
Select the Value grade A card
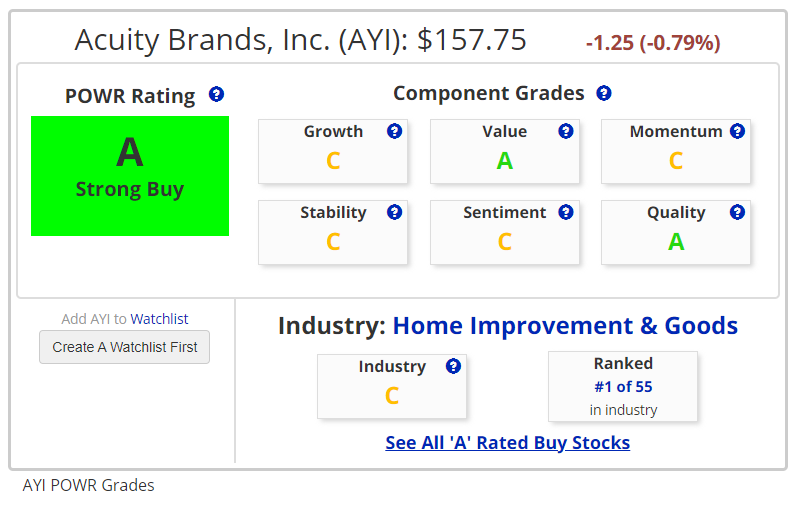point(505,151)
